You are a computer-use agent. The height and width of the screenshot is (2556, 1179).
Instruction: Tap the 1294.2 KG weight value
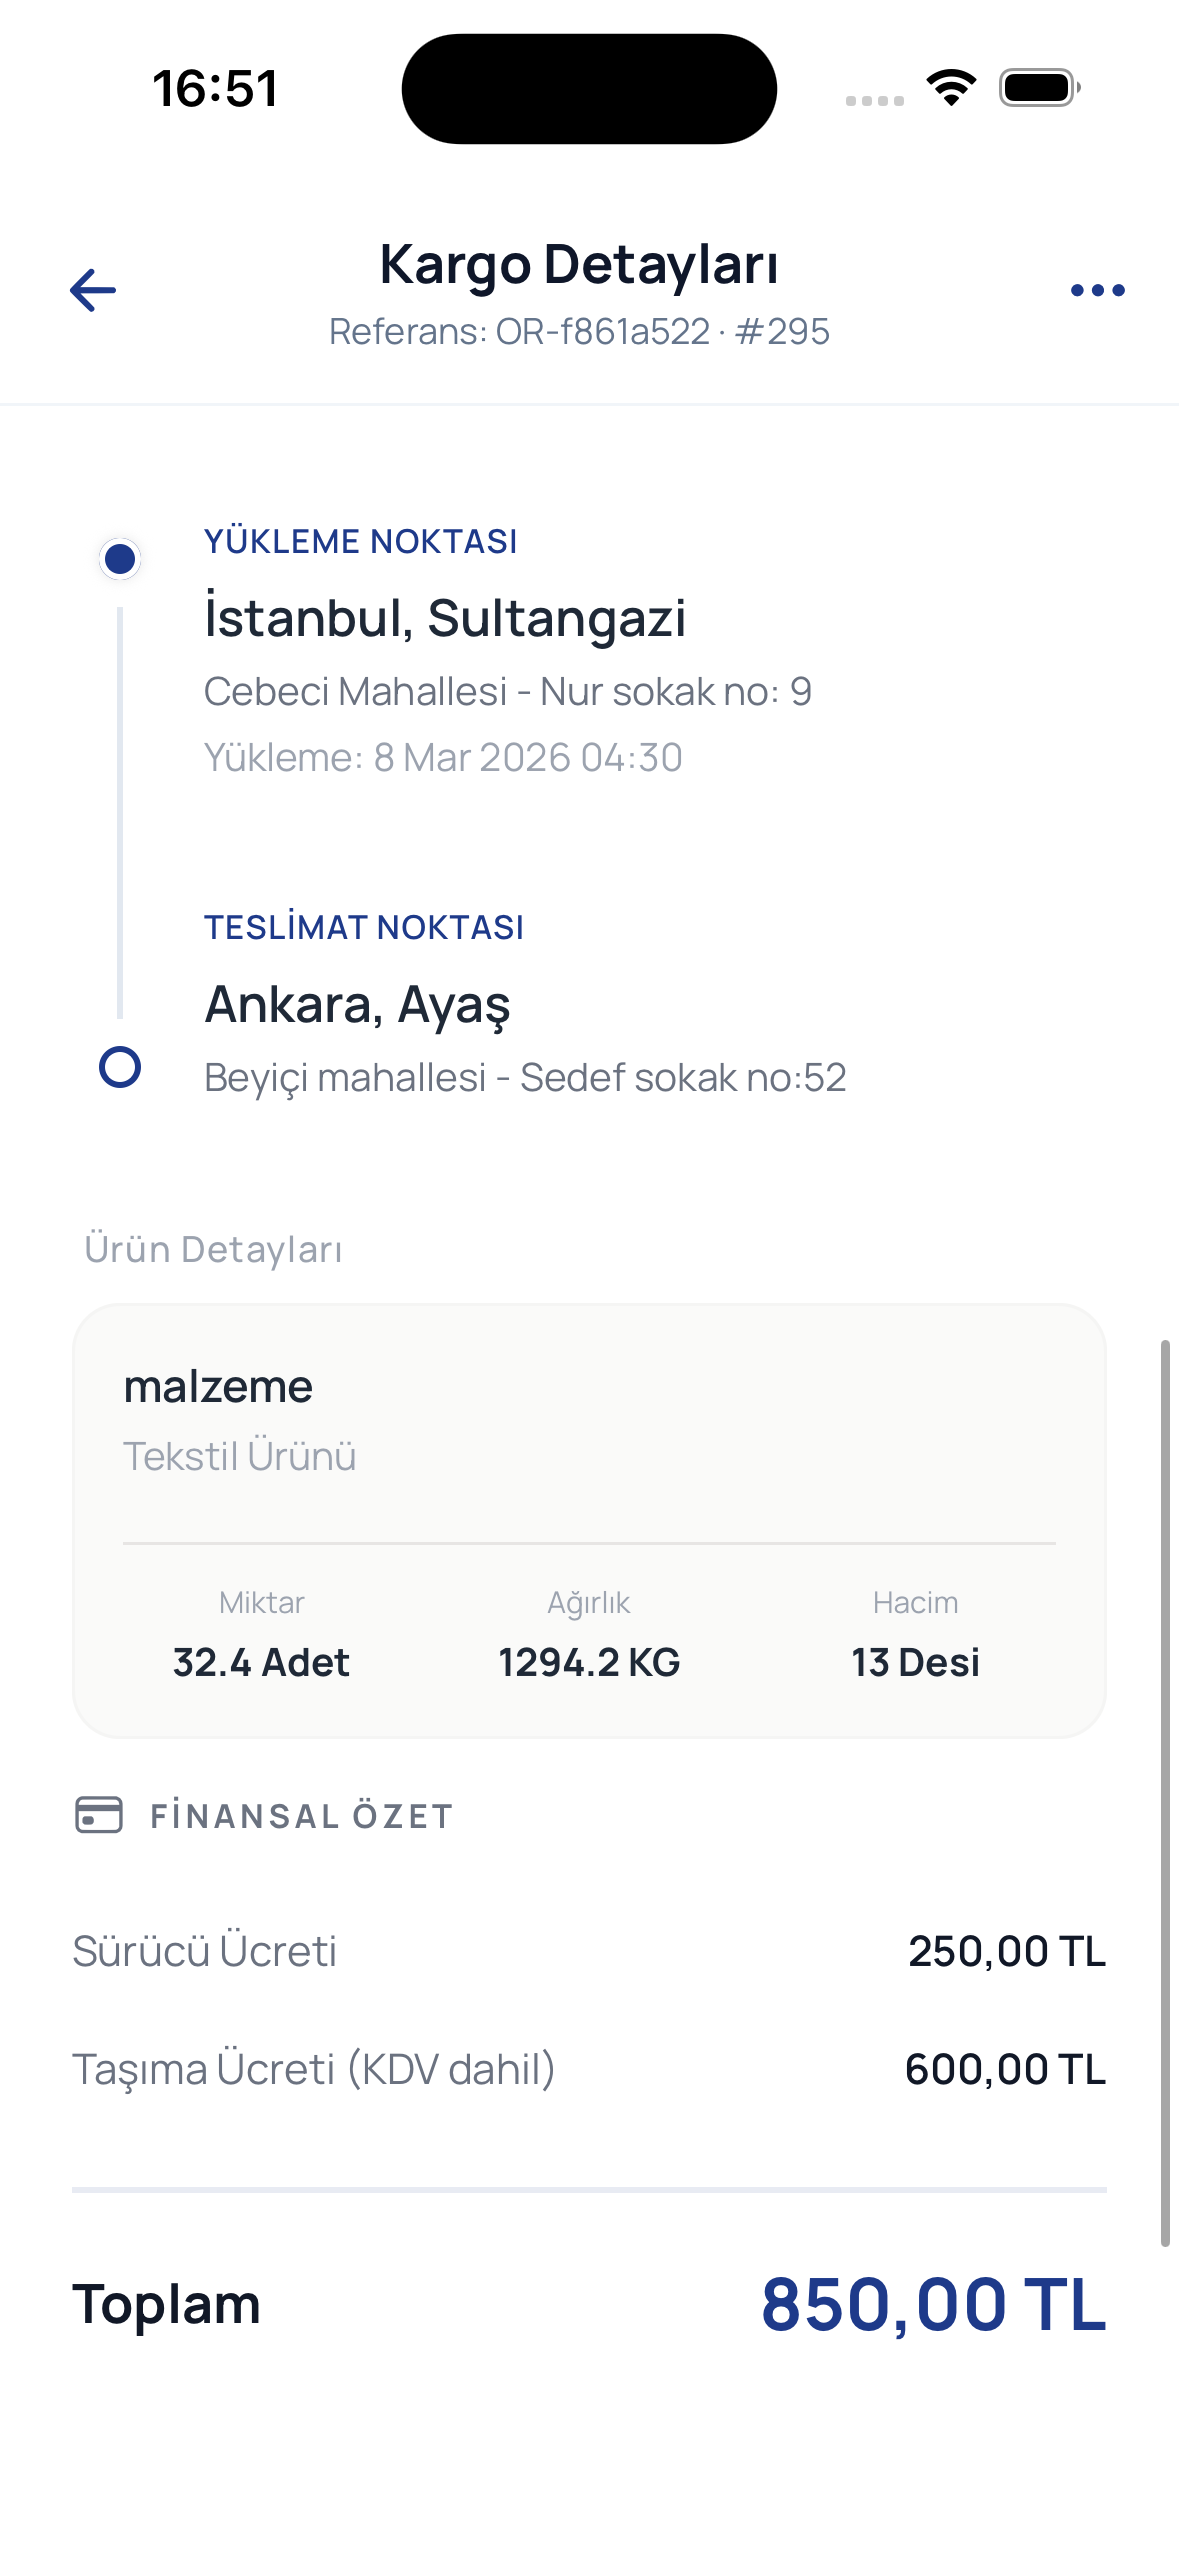[x=589, y=1662]
